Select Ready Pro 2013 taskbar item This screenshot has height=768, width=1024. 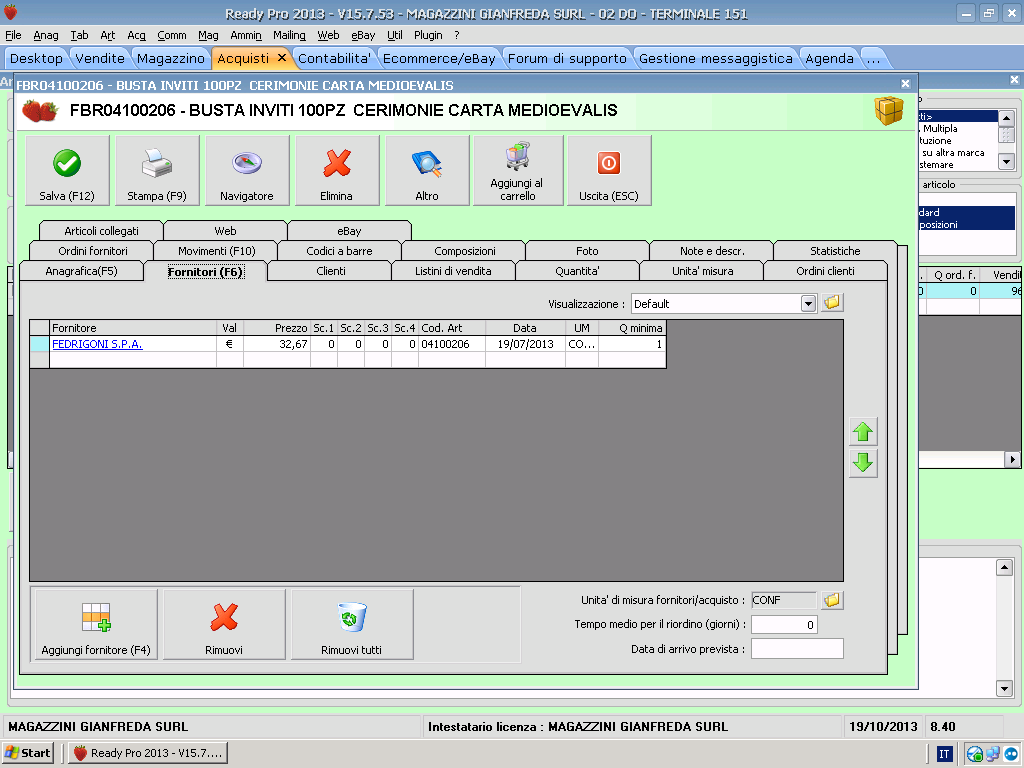pyautogui.click(x=148, y=753)
